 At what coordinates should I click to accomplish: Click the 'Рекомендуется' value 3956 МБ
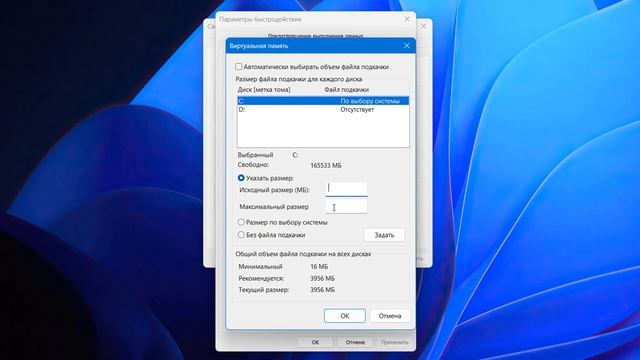click(x=322, y=278)
